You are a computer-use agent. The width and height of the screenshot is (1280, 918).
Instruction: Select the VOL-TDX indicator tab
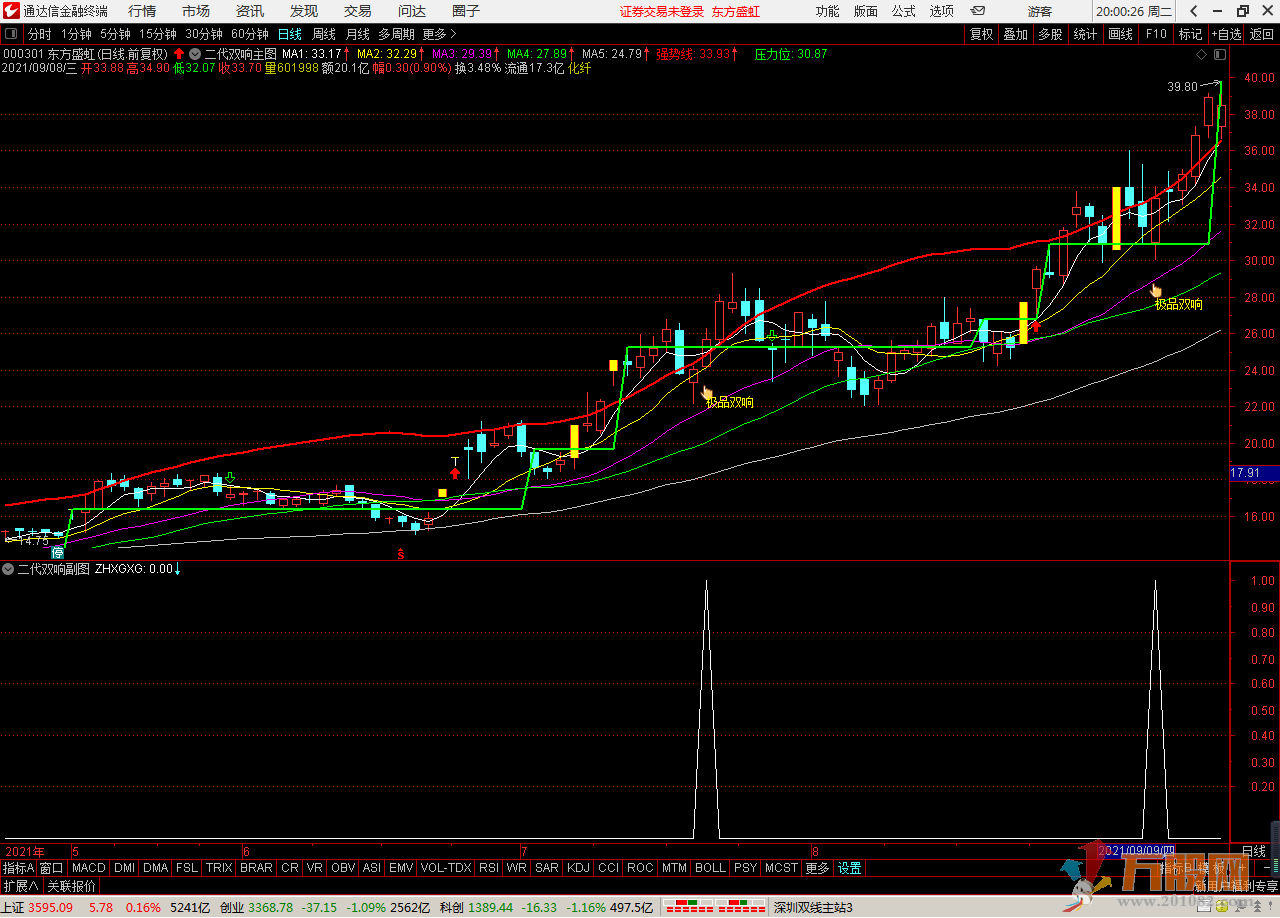[x=446, y=868]
